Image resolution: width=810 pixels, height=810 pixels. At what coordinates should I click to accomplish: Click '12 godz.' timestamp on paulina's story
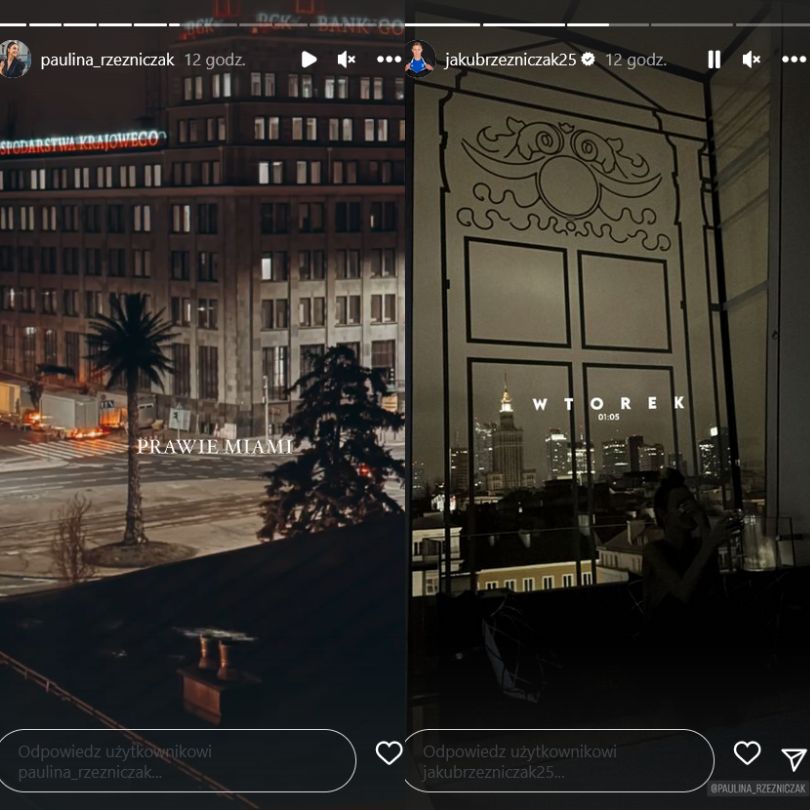(x=214, y=60)
